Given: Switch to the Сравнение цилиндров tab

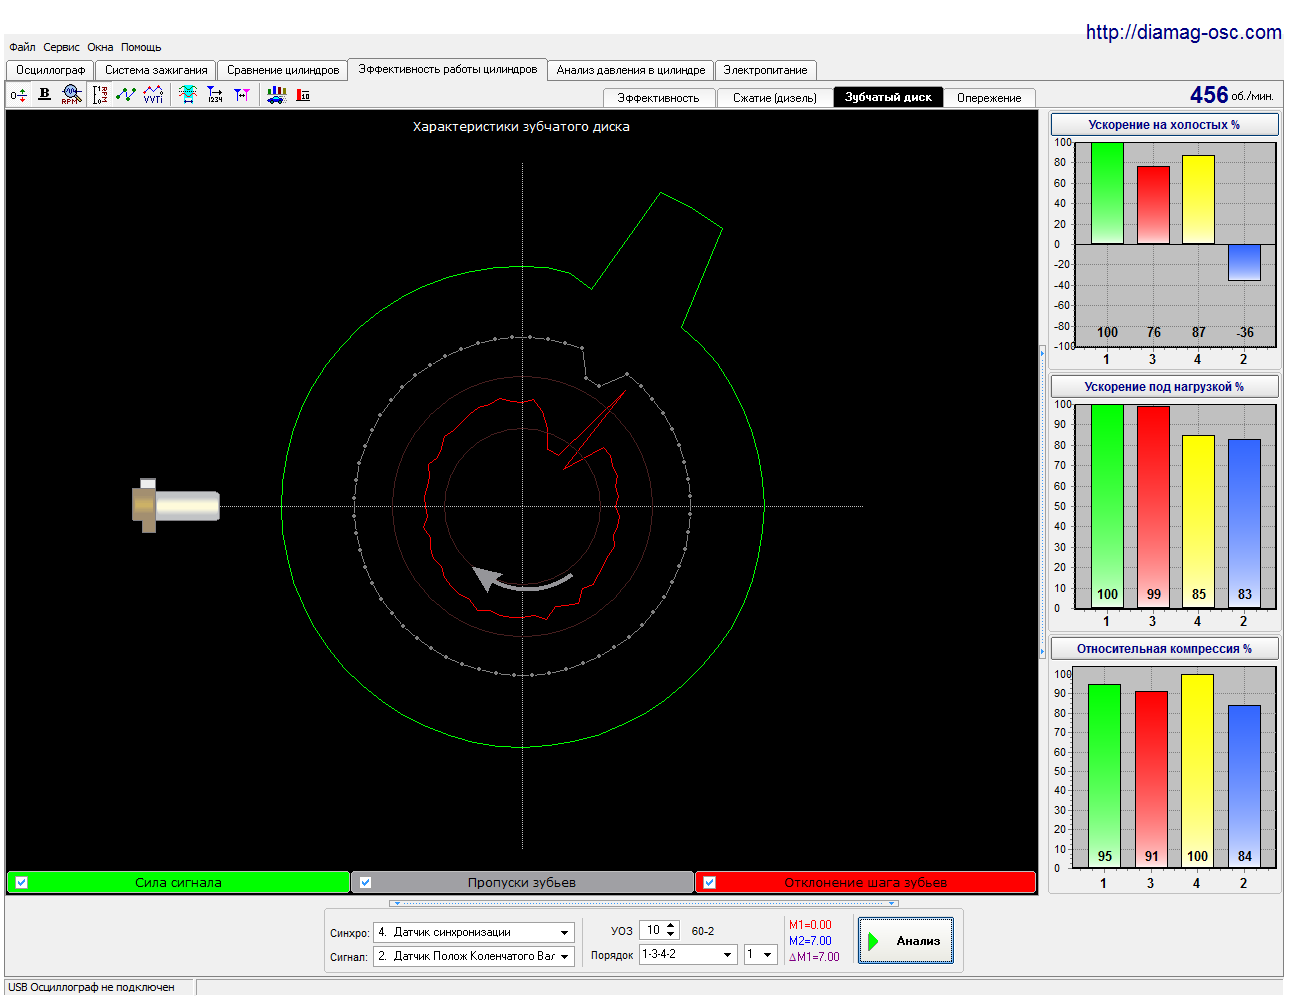Looking at the screenshot, I should (283, 70).
